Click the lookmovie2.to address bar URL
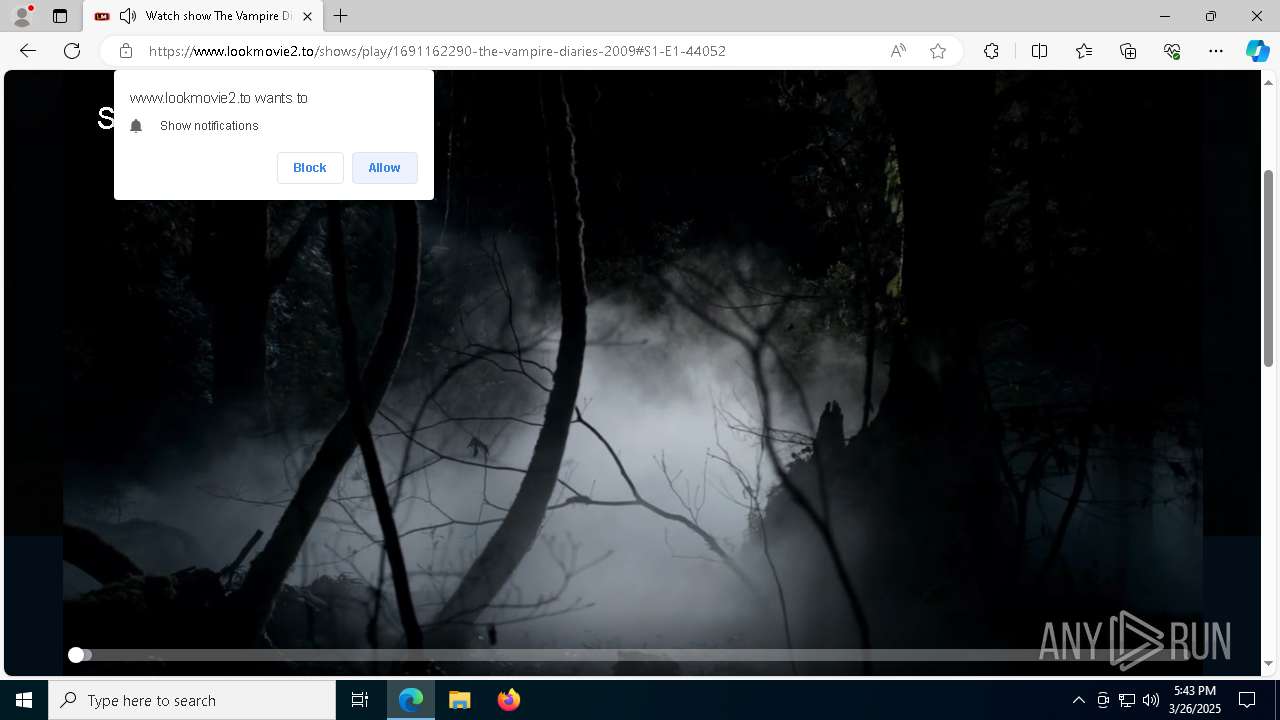1280x720 pixels. pos(437,51)
